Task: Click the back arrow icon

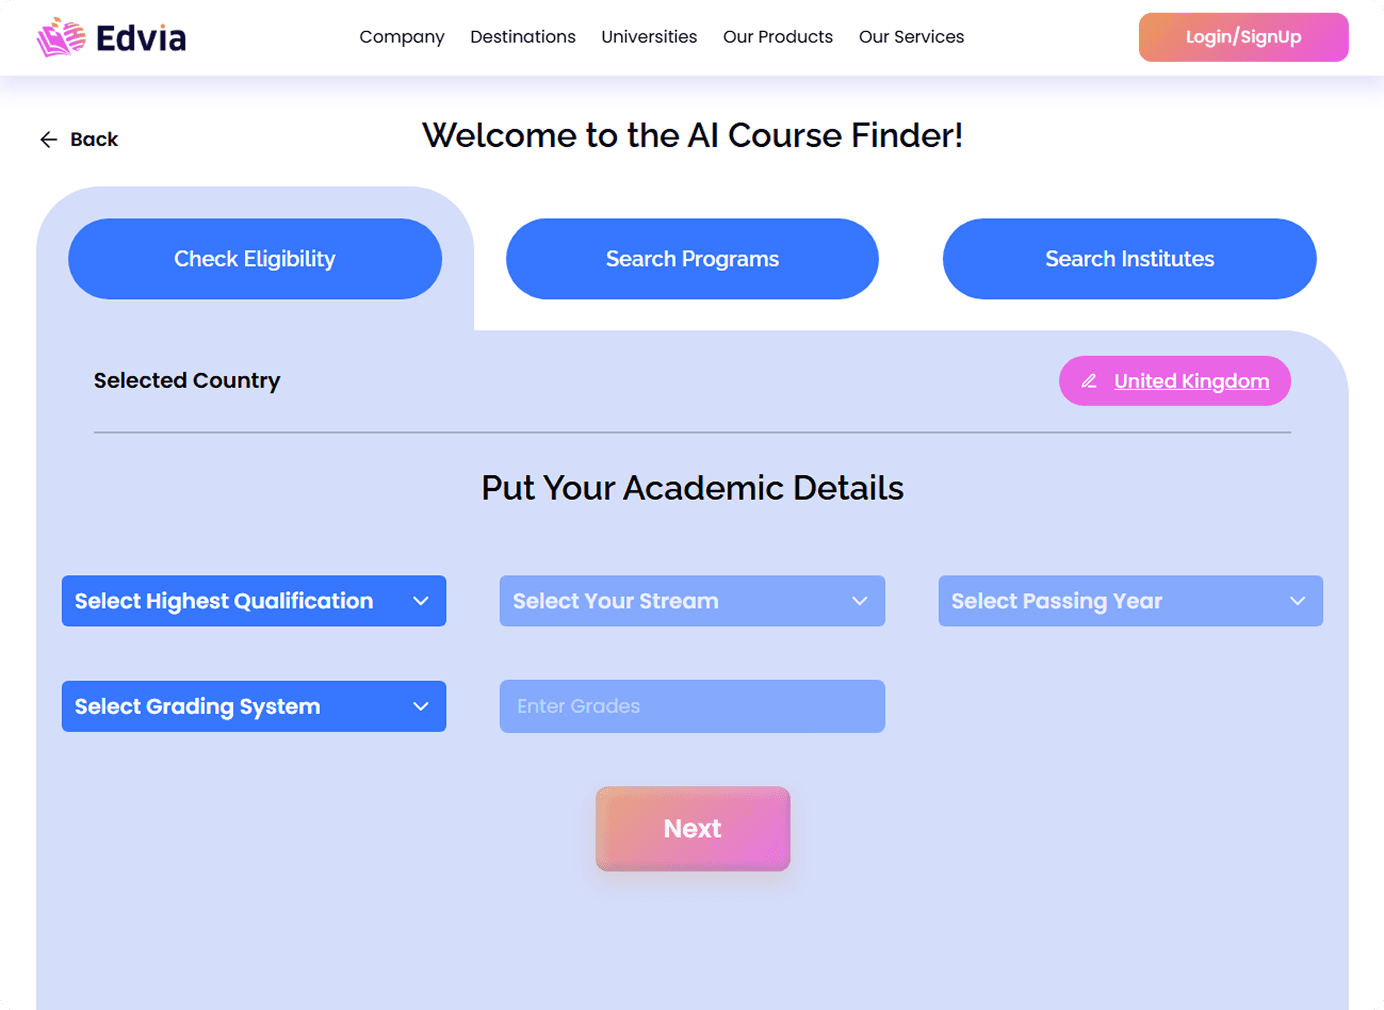Action: [48, 140]
